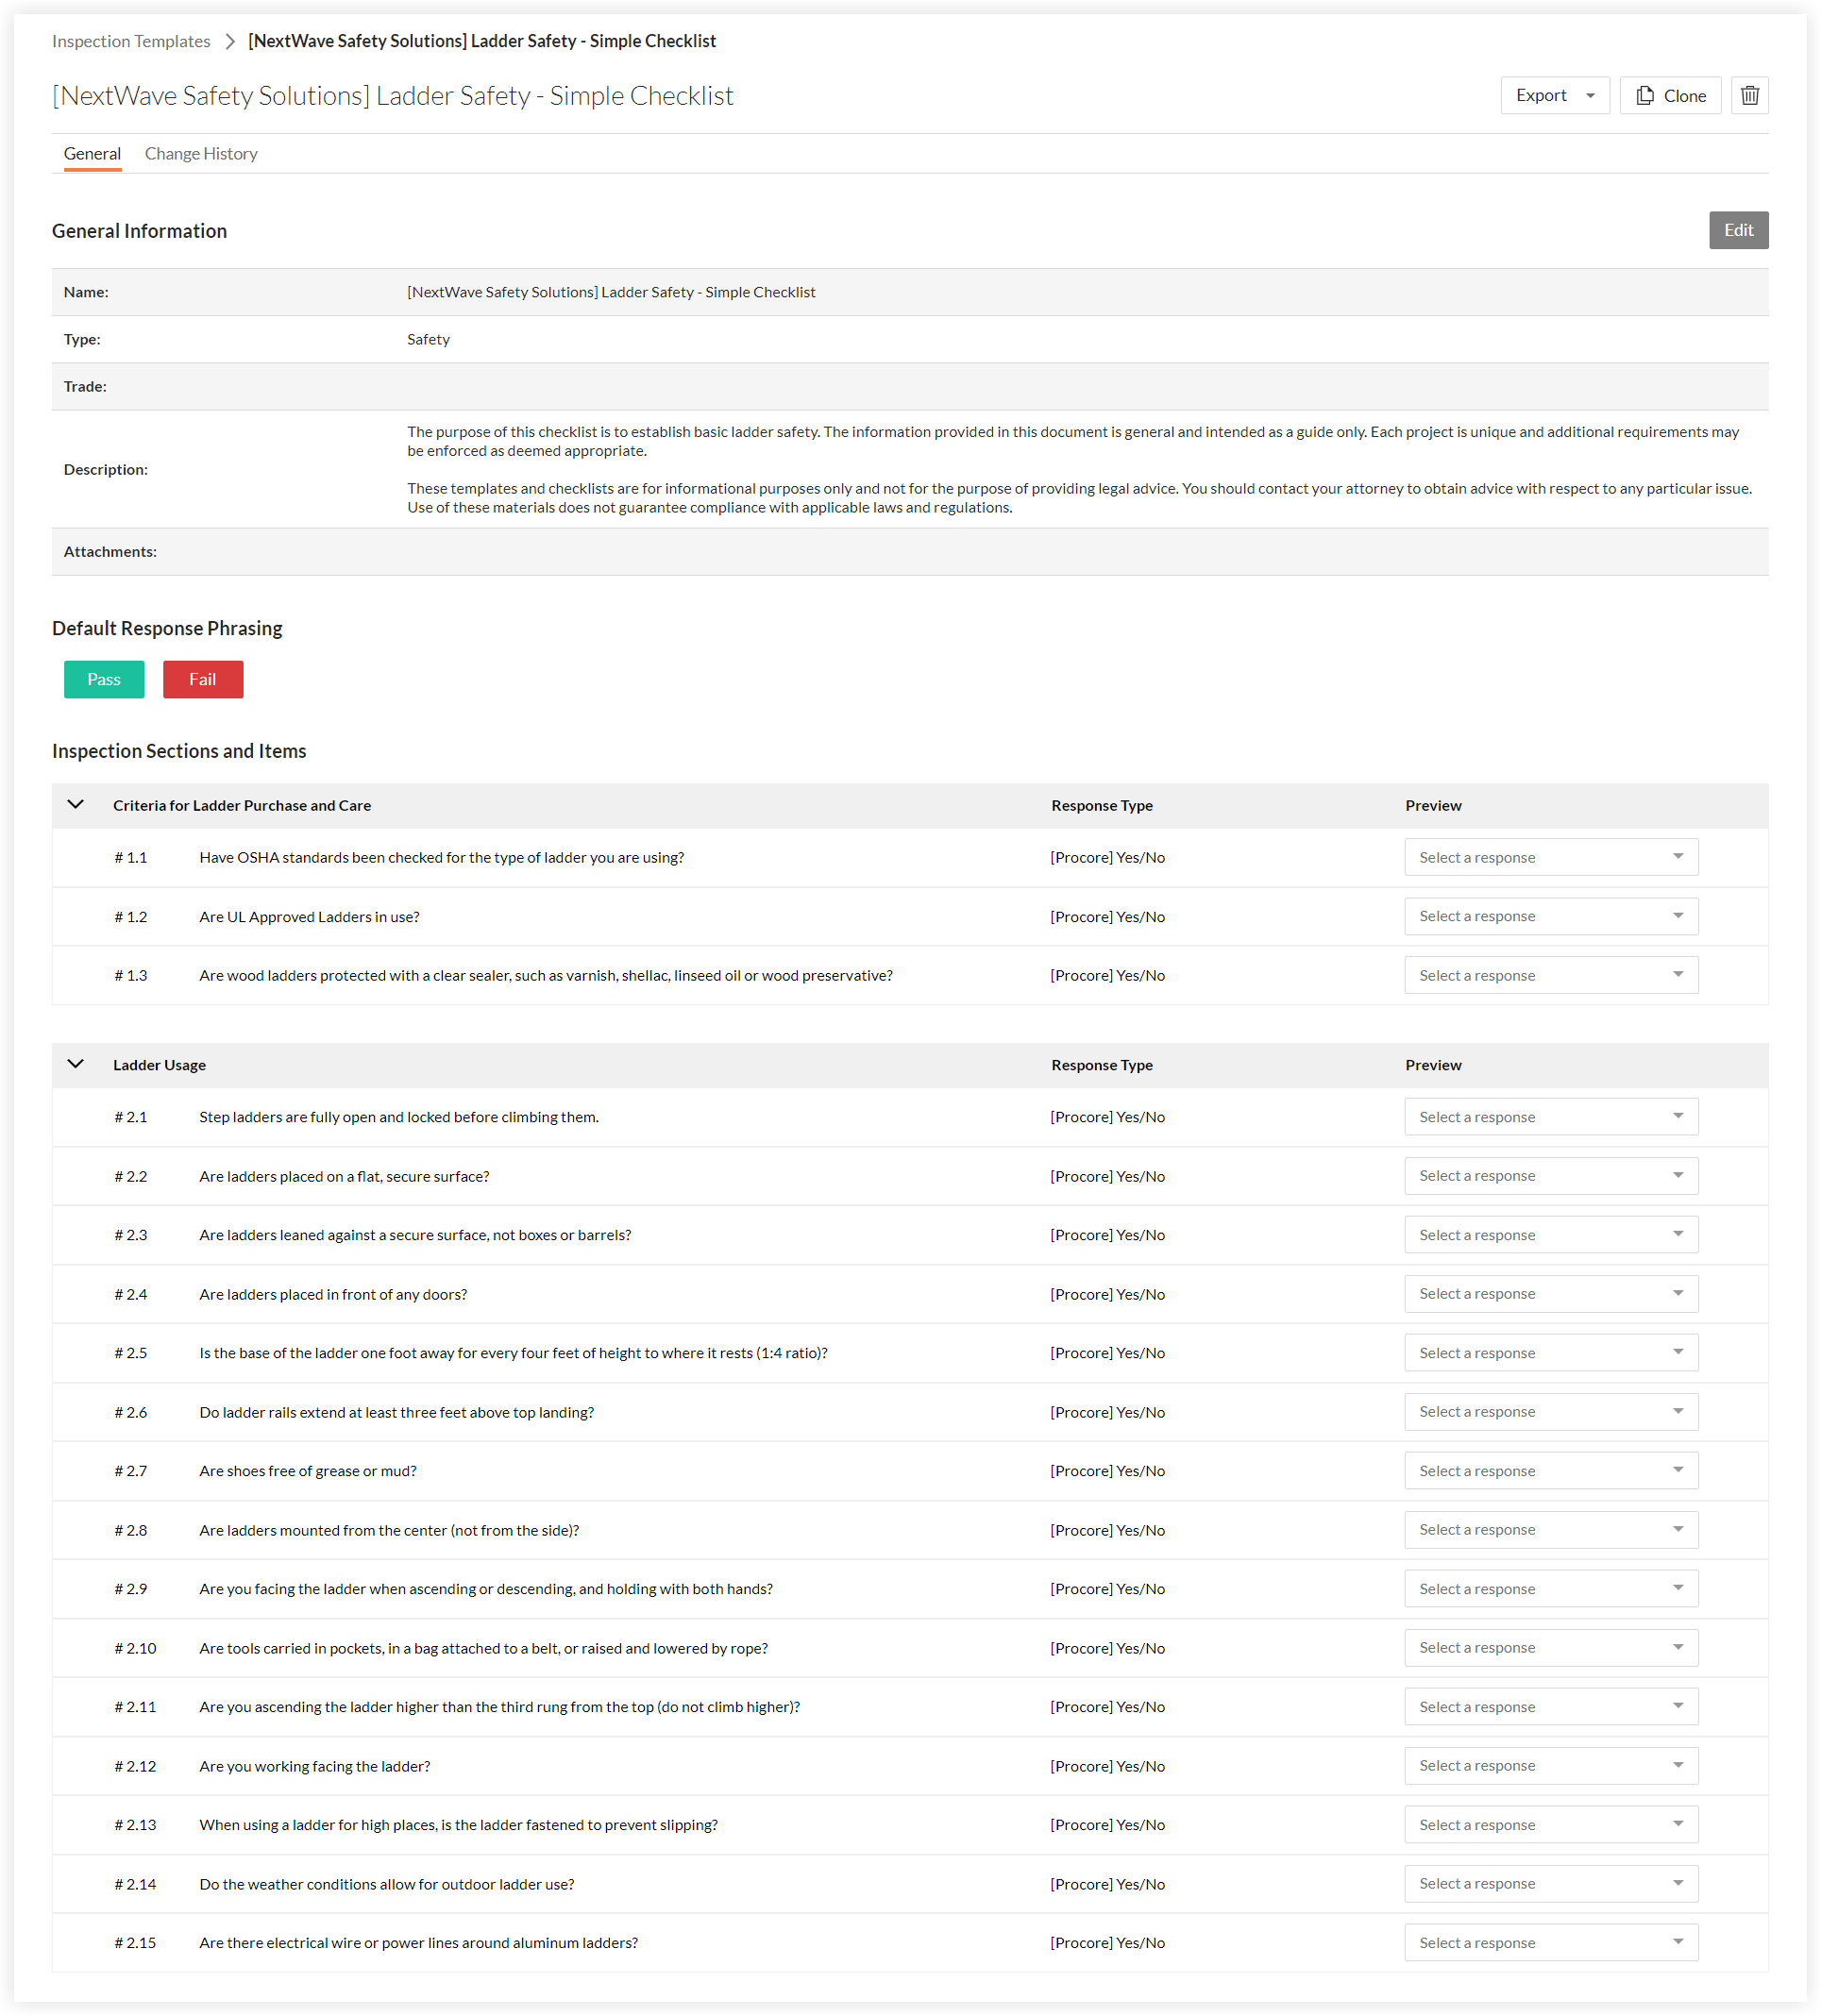Click the Name value in General Information table
This screenshot has height=2016, width=1821.
click(611, 292)
